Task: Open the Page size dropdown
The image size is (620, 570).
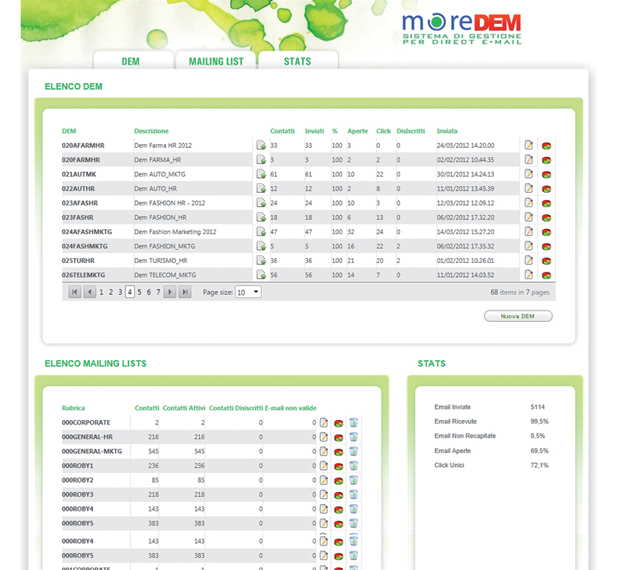Action: 248,292
